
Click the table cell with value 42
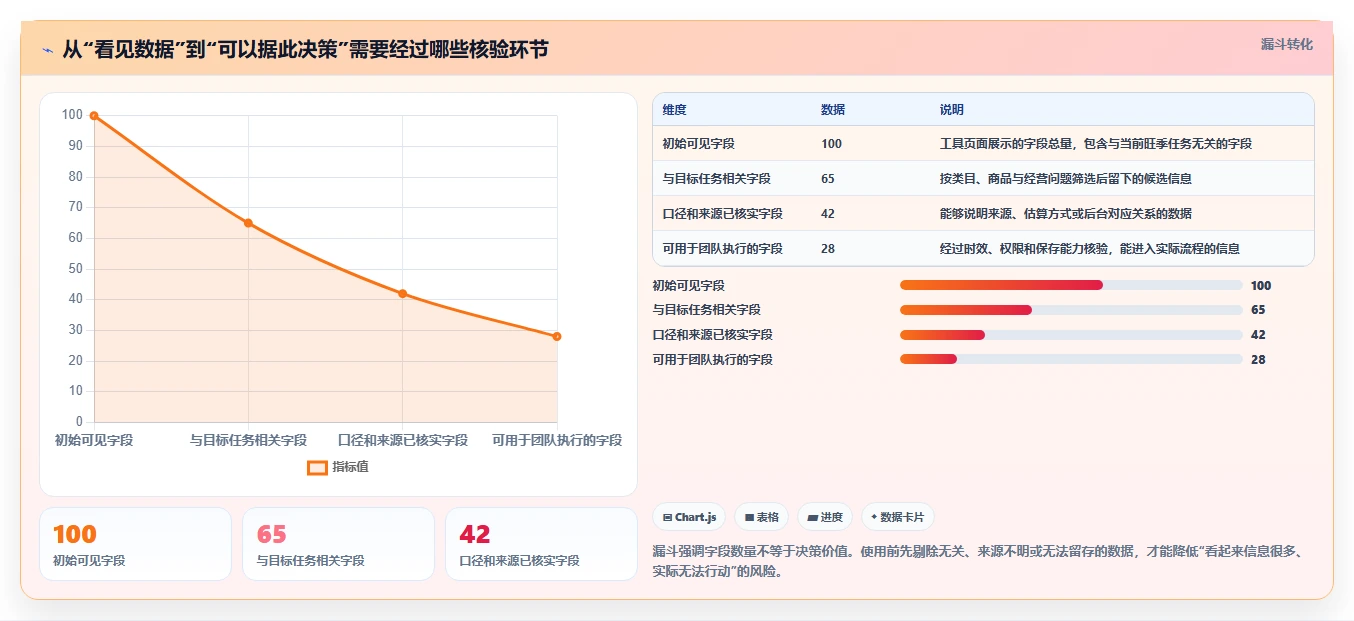828,214
